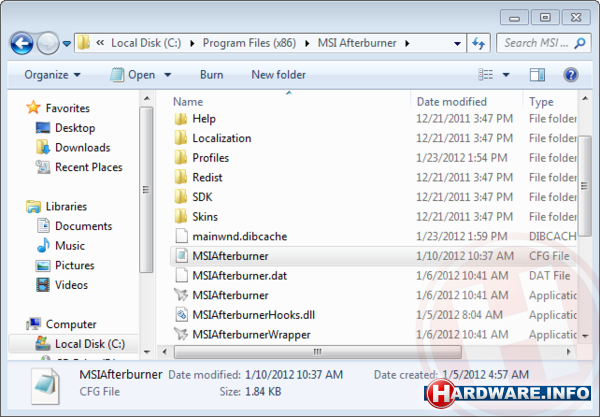
Task: Click the New folder button
Action: [x=278, y=75]
